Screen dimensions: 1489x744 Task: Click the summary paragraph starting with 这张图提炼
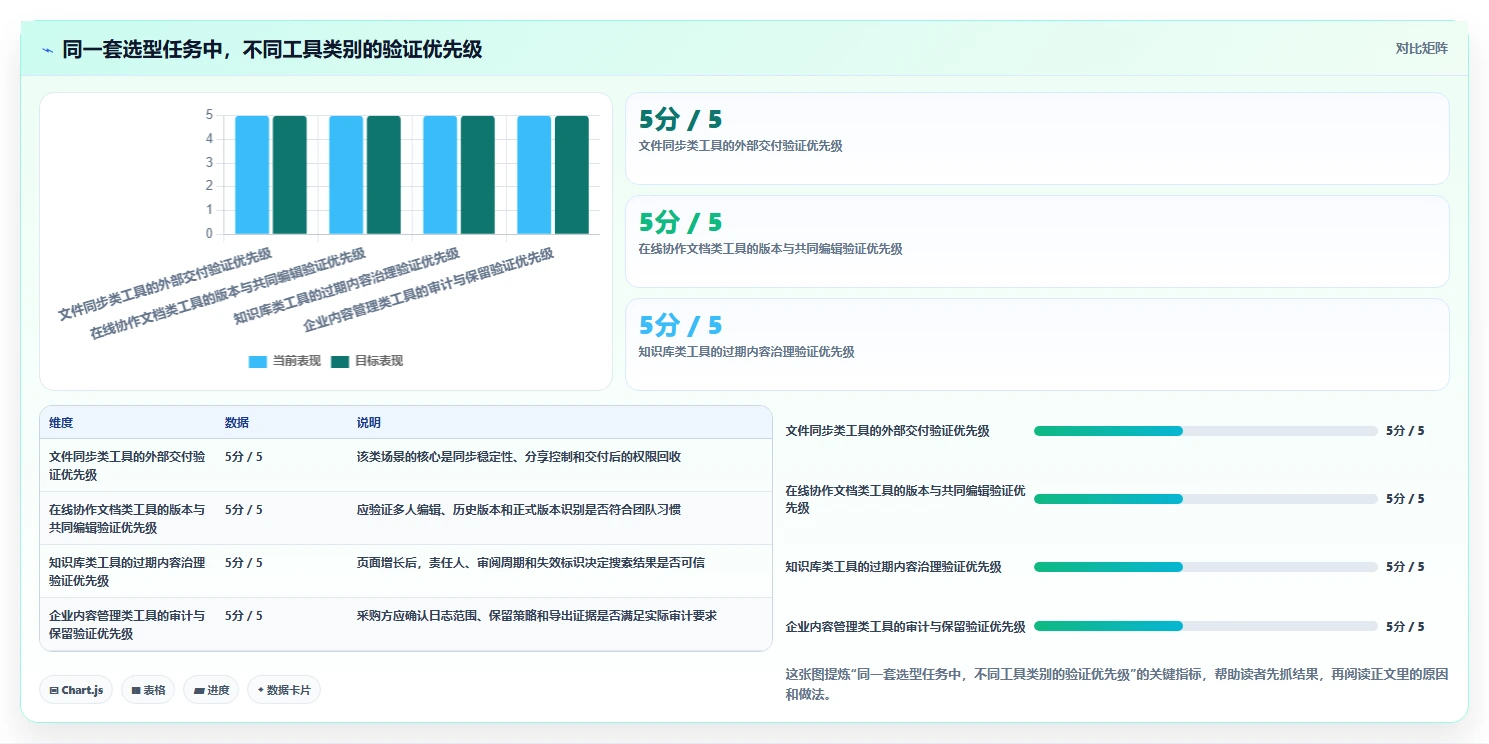(1117, 684)
